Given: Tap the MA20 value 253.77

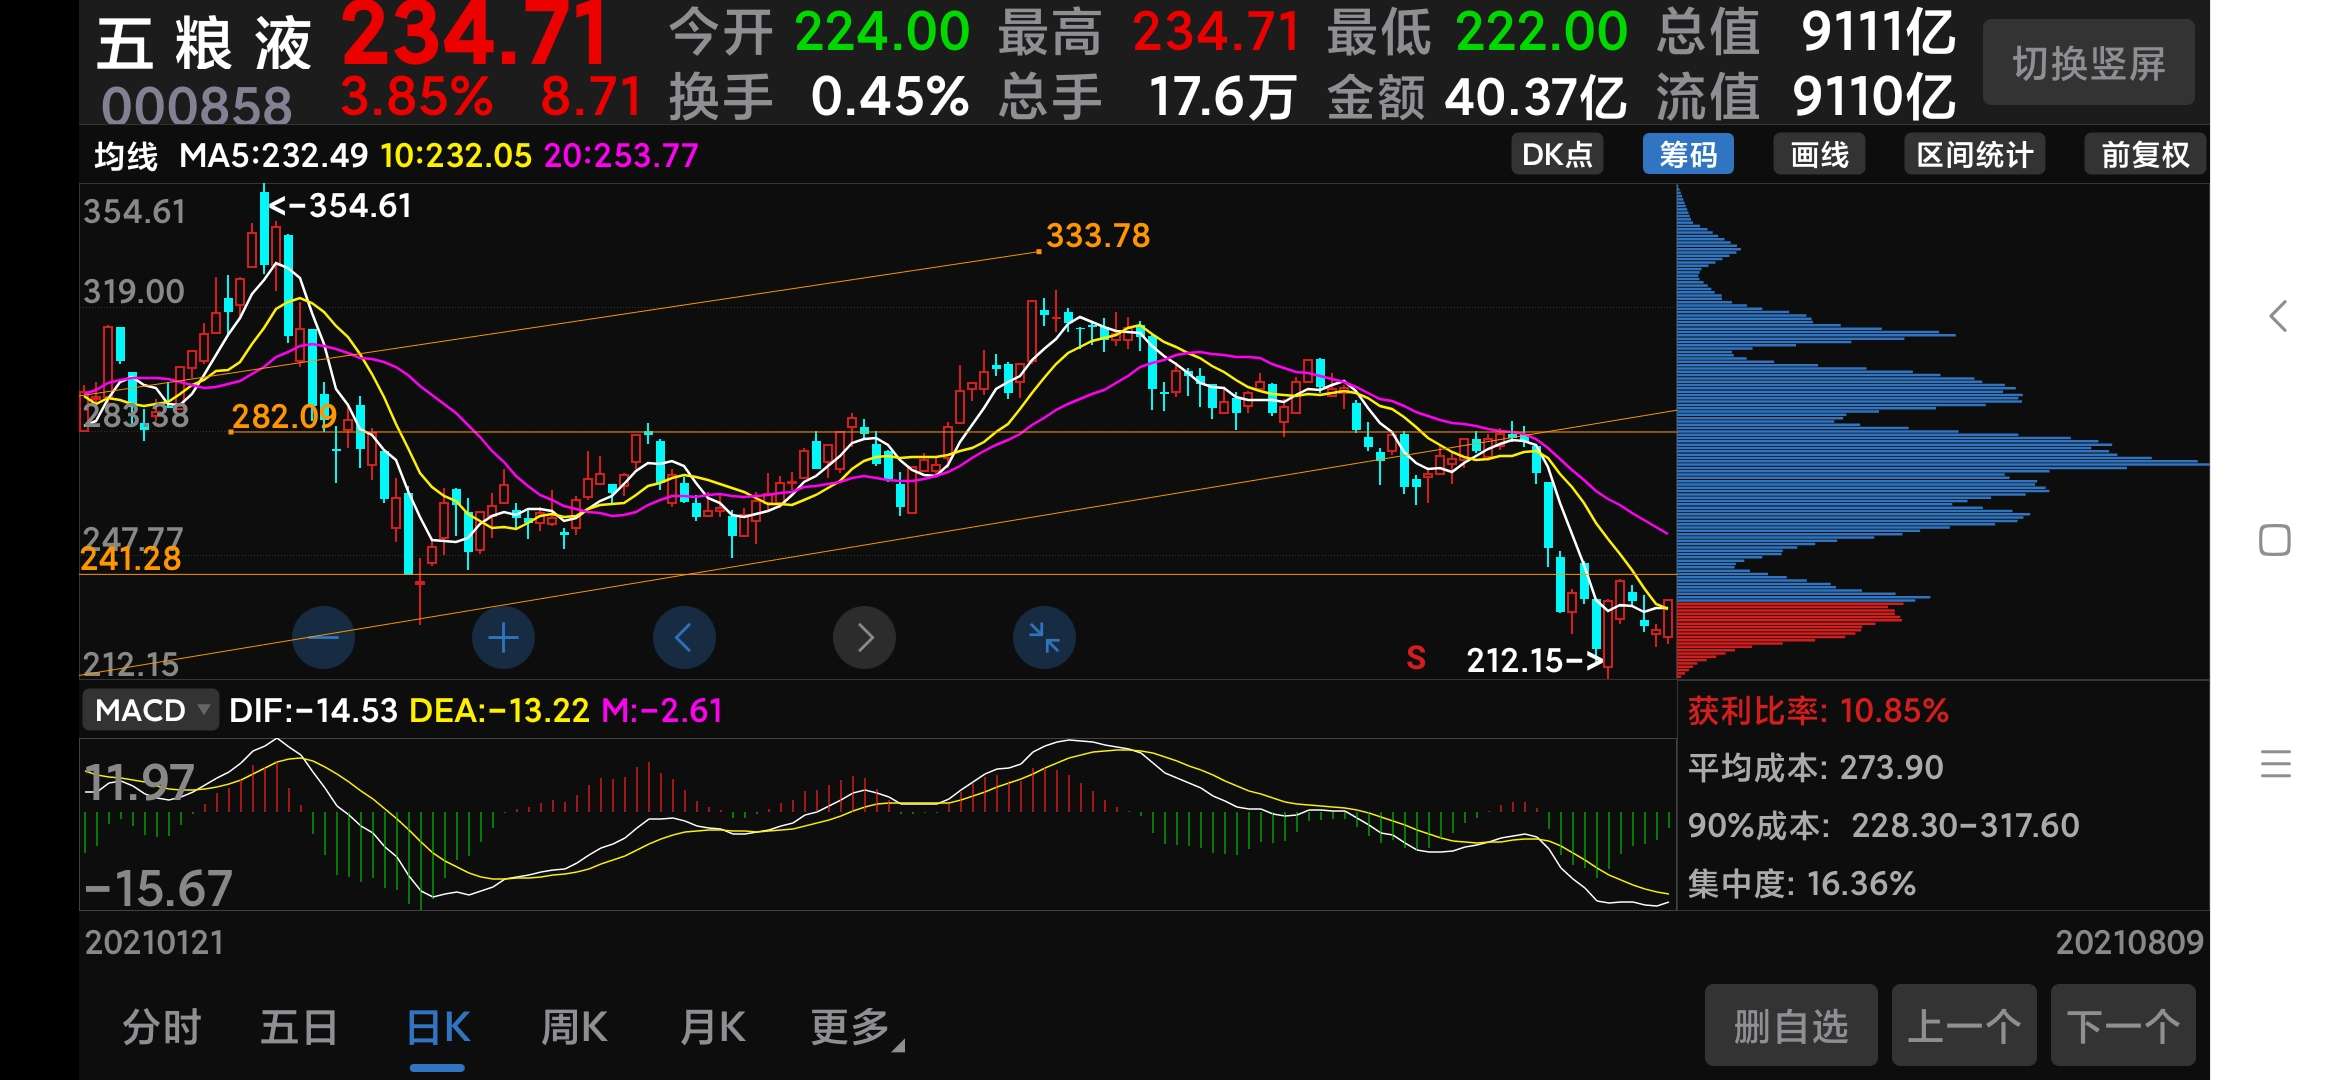Looking at the screenshot, I should click(621, 156).
